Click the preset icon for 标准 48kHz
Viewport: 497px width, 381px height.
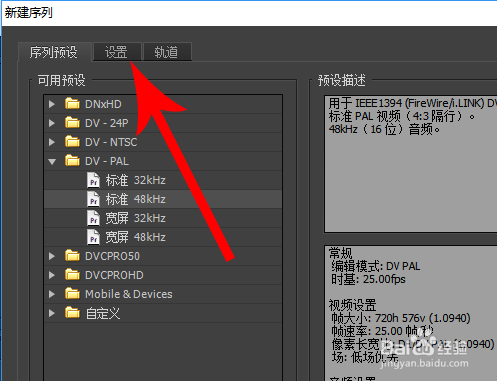coord(93,199)
